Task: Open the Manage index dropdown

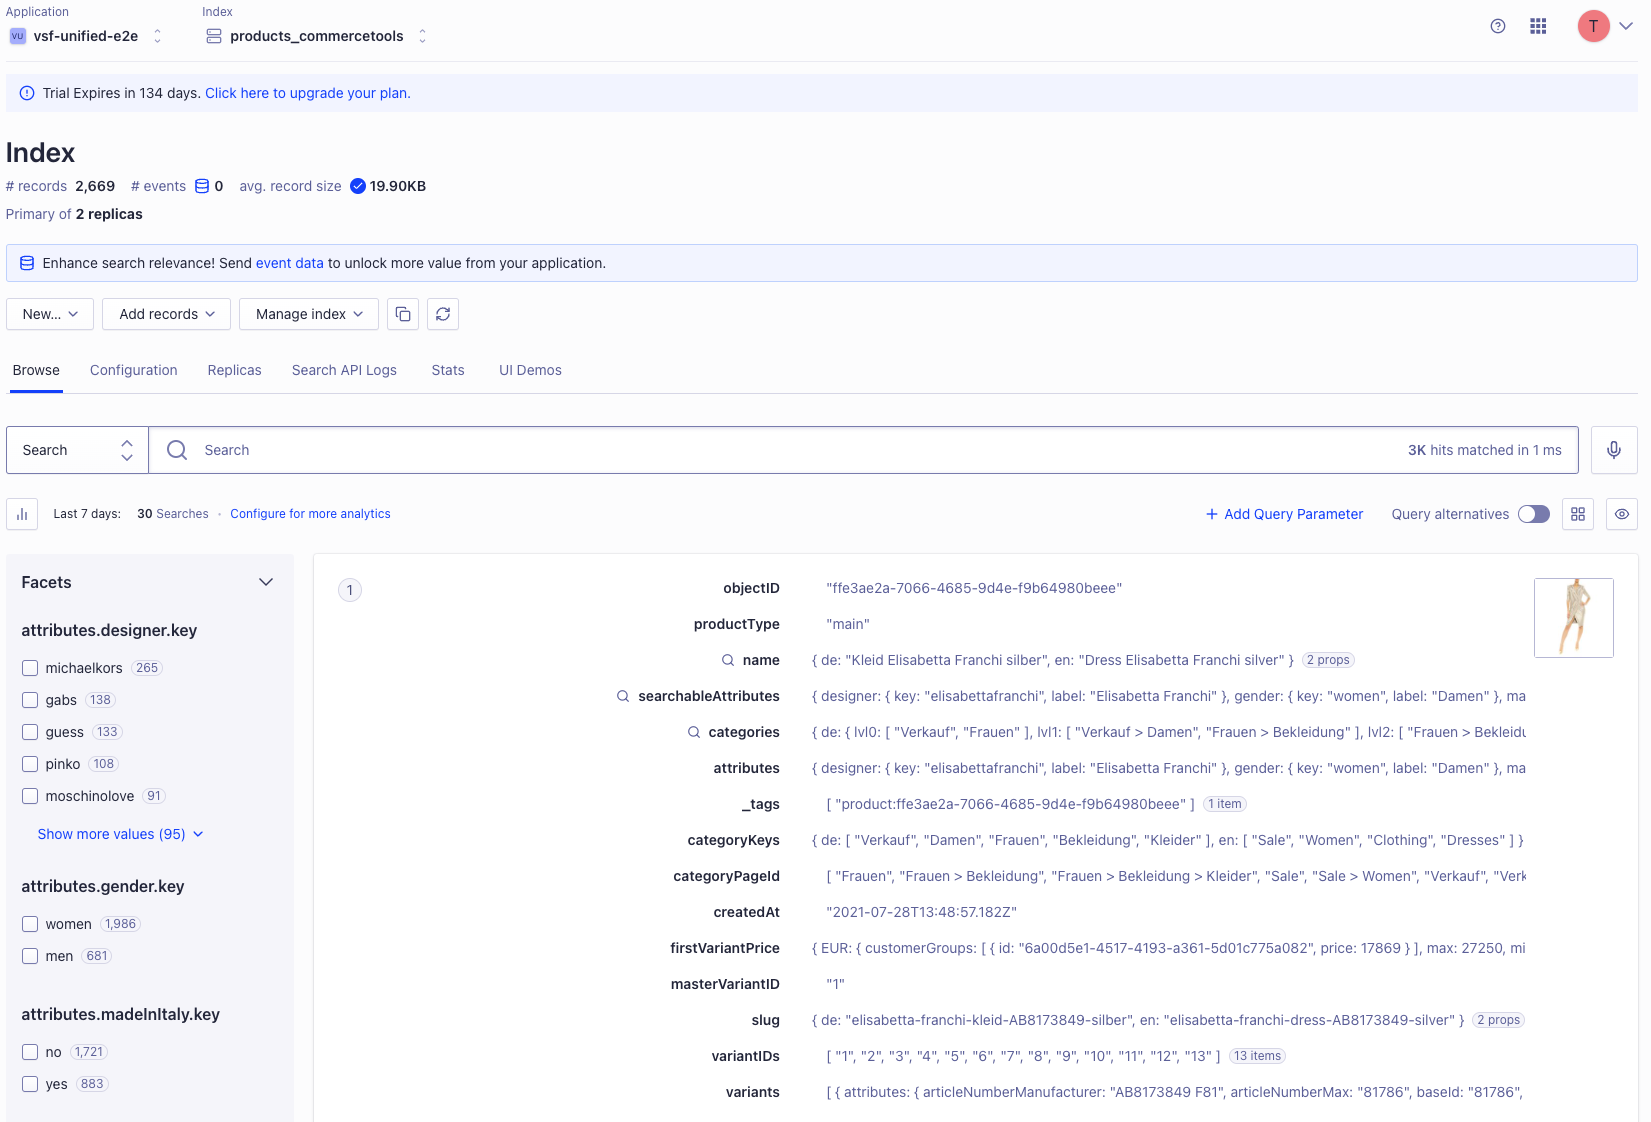Action: pos(308,314)
